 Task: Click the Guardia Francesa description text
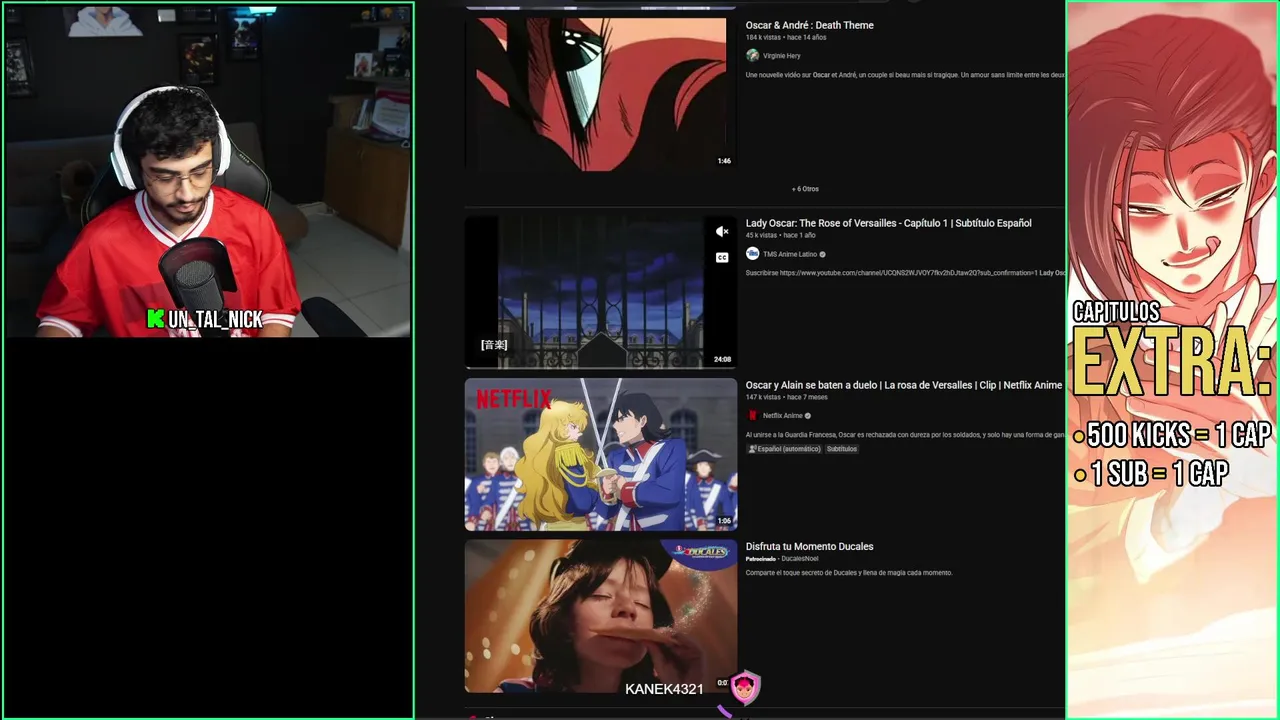tap(905, 435)
